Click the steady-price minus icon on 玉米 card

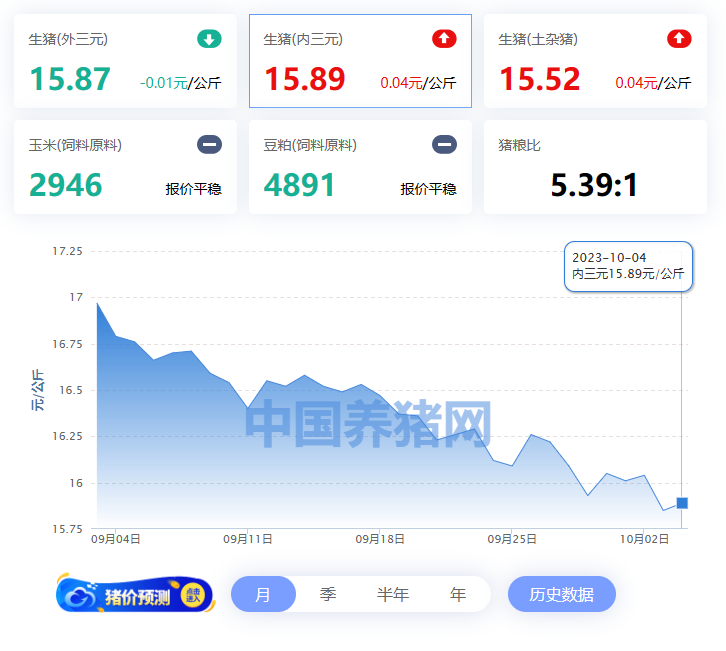[x=209, y=144]
